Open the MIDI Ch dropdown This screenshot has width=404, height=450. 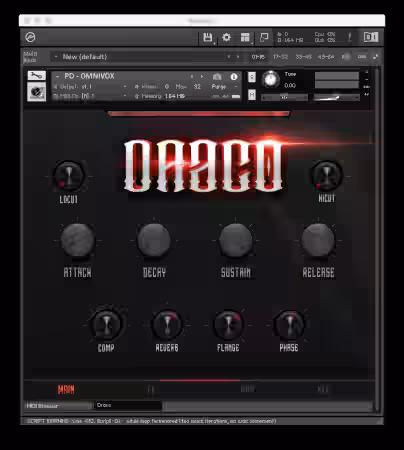(90, 96)
